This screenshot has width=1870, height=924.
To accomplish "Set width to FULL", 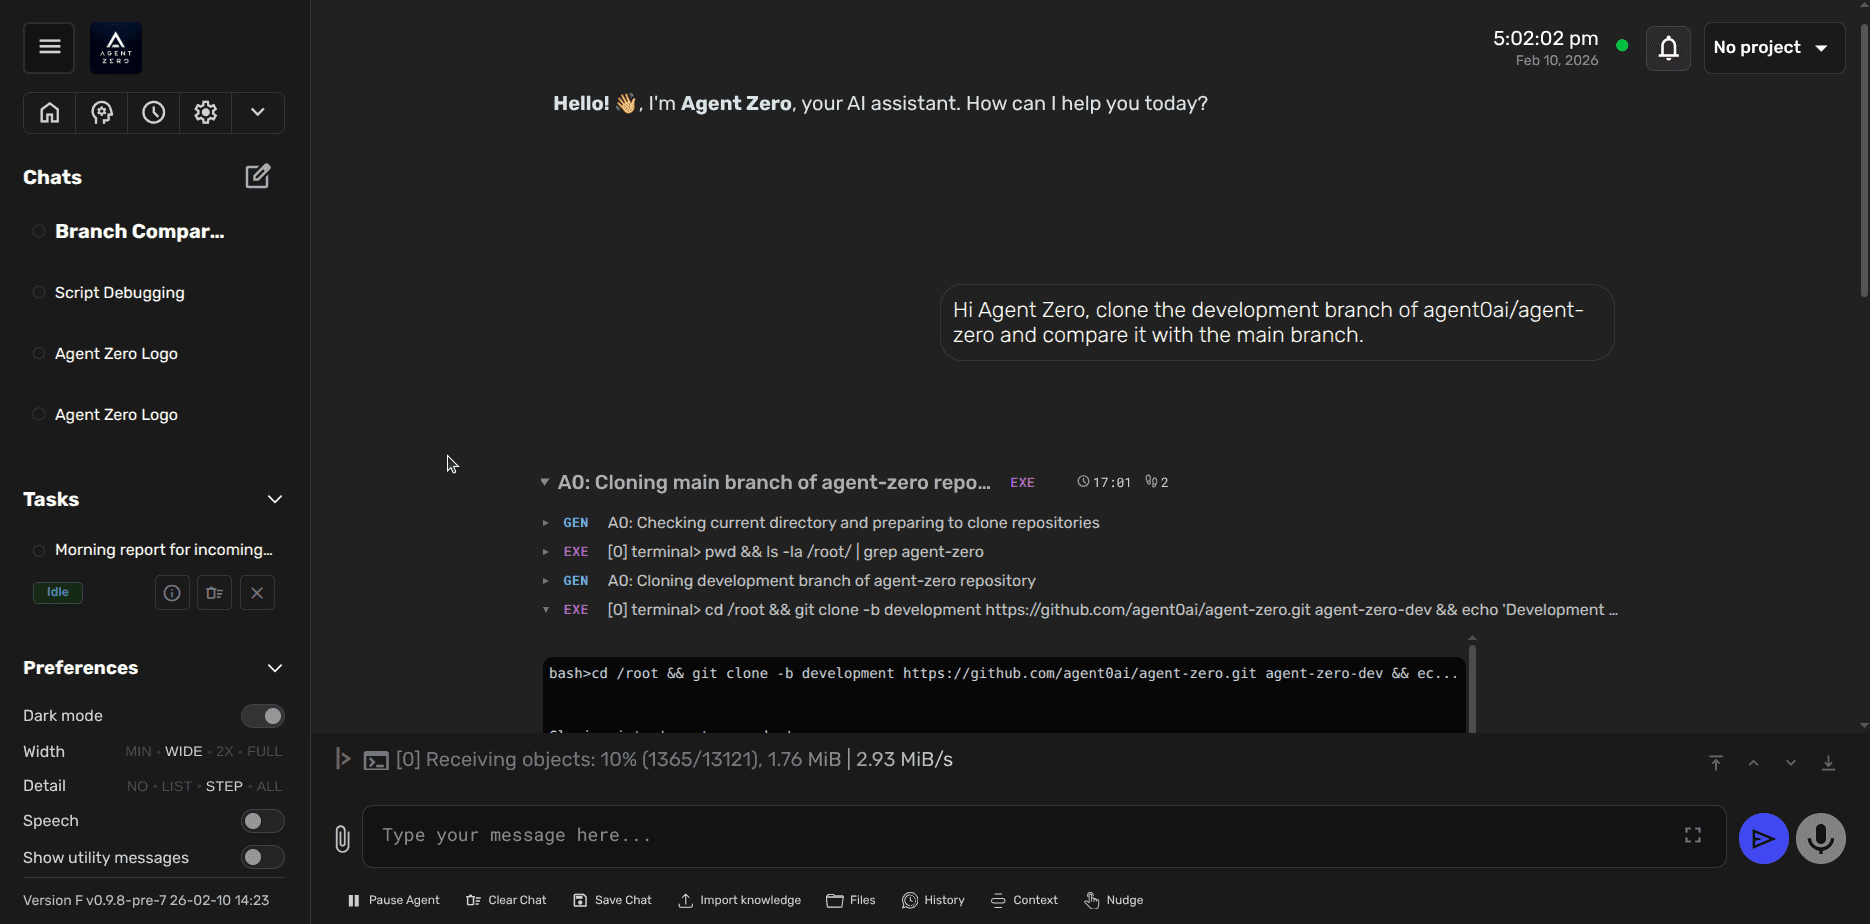I will pyautogui.click(x=265, y=752).
